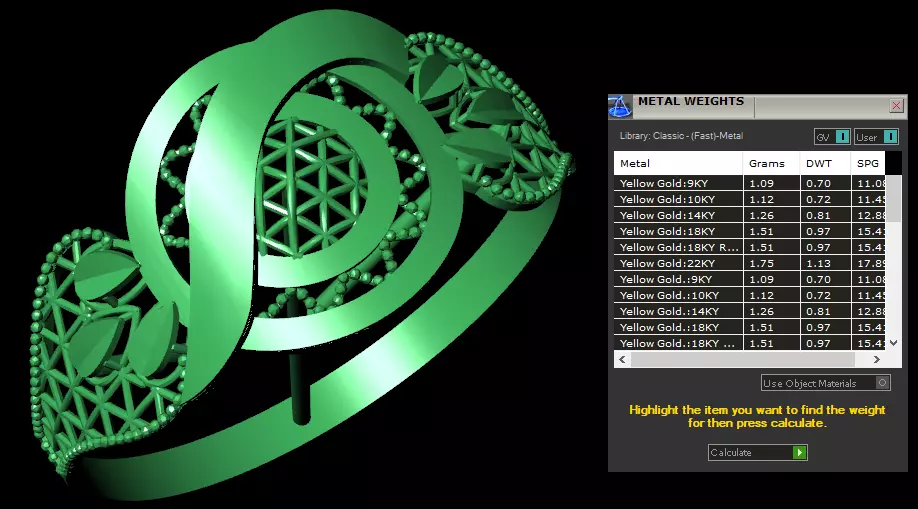
Task: Click the Metal Weights panel cone icon
Action: tap(619, 107)
